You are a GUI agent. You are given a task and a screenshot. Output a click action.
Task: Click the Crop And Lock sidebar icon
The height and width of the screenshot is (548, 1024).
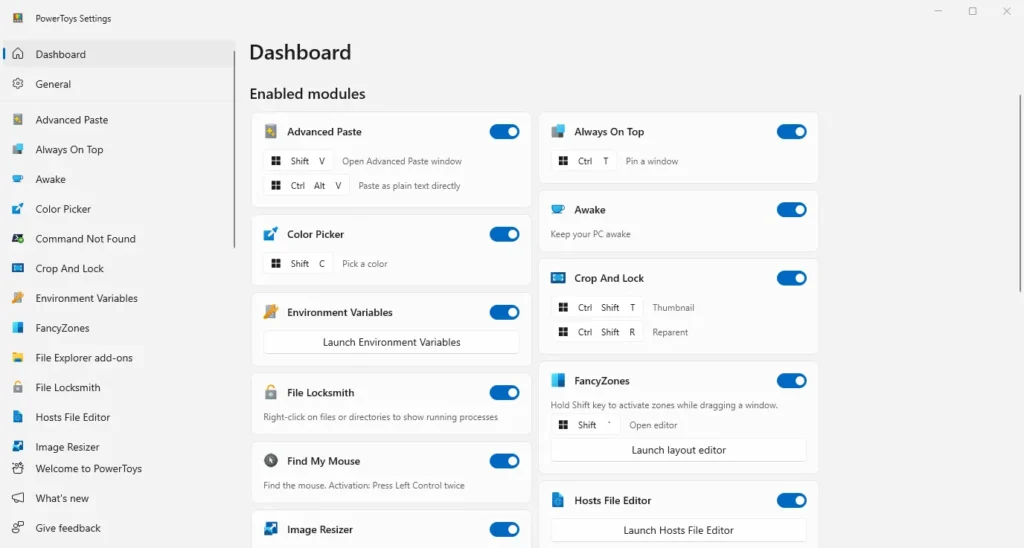(x=18, y=269)
